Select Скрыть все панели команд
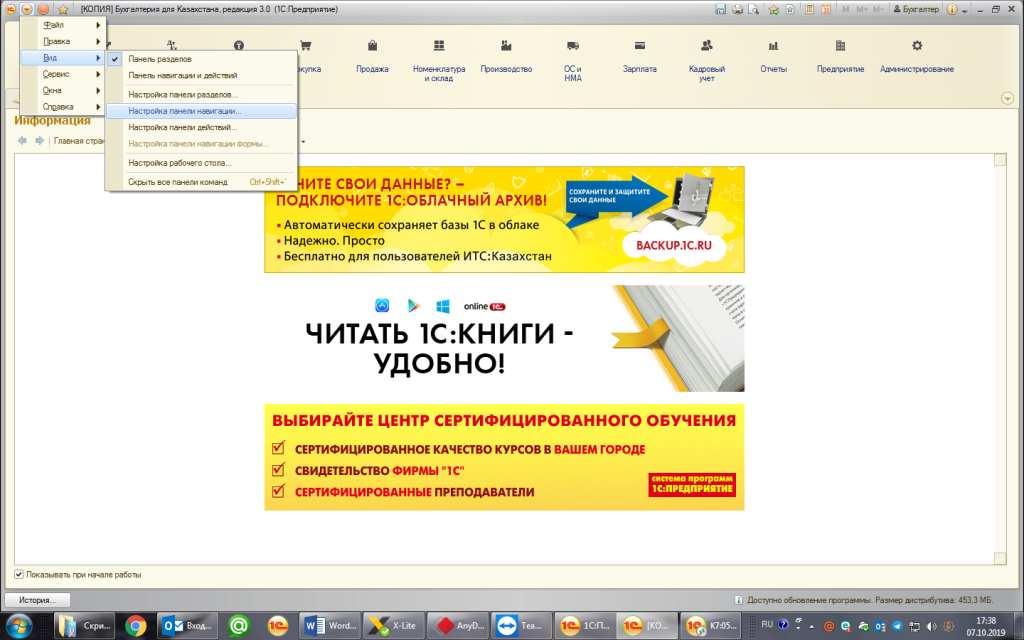Viewport: 1024px width, 640px height. [x=201, y=182]
